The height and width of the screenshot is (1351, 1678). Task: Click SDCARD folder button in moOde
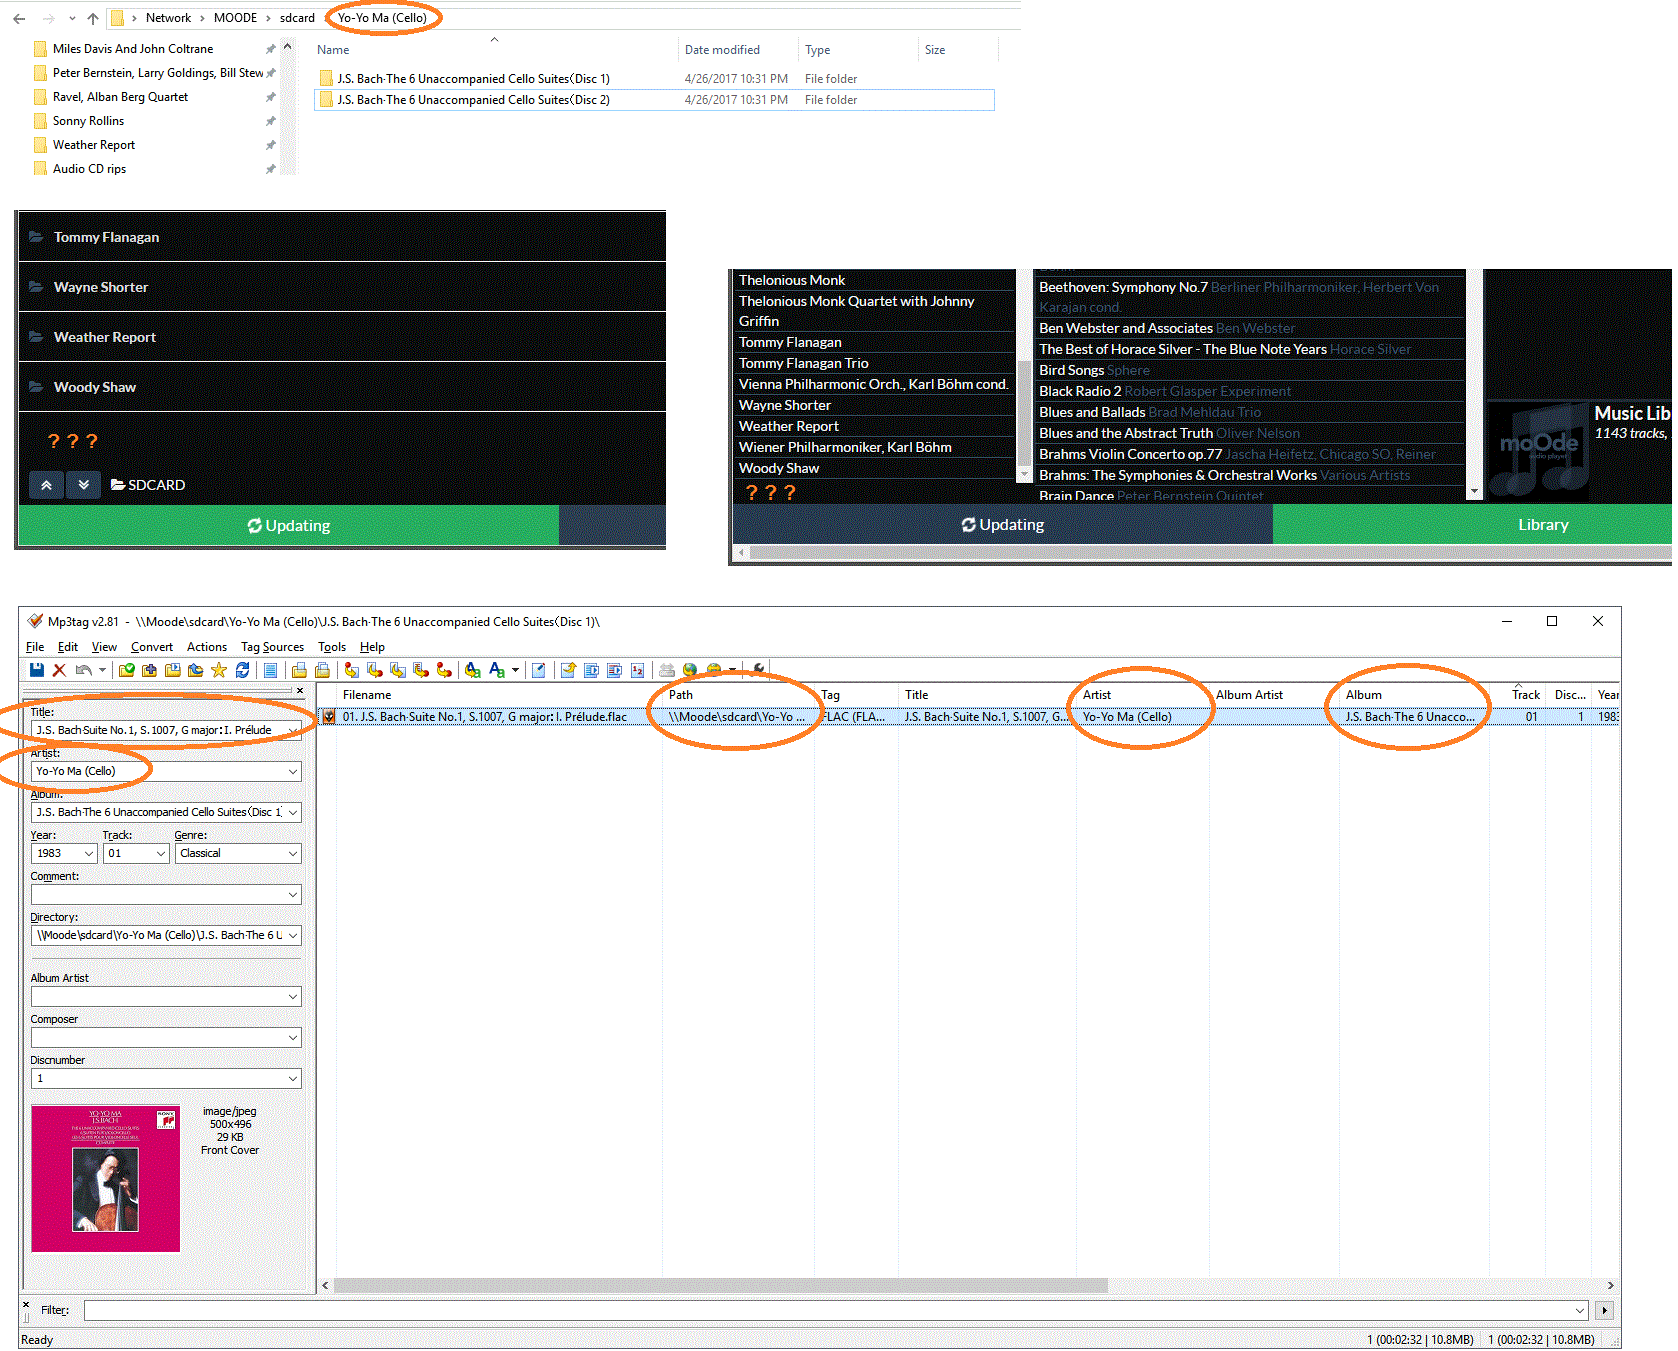(148, 485)
